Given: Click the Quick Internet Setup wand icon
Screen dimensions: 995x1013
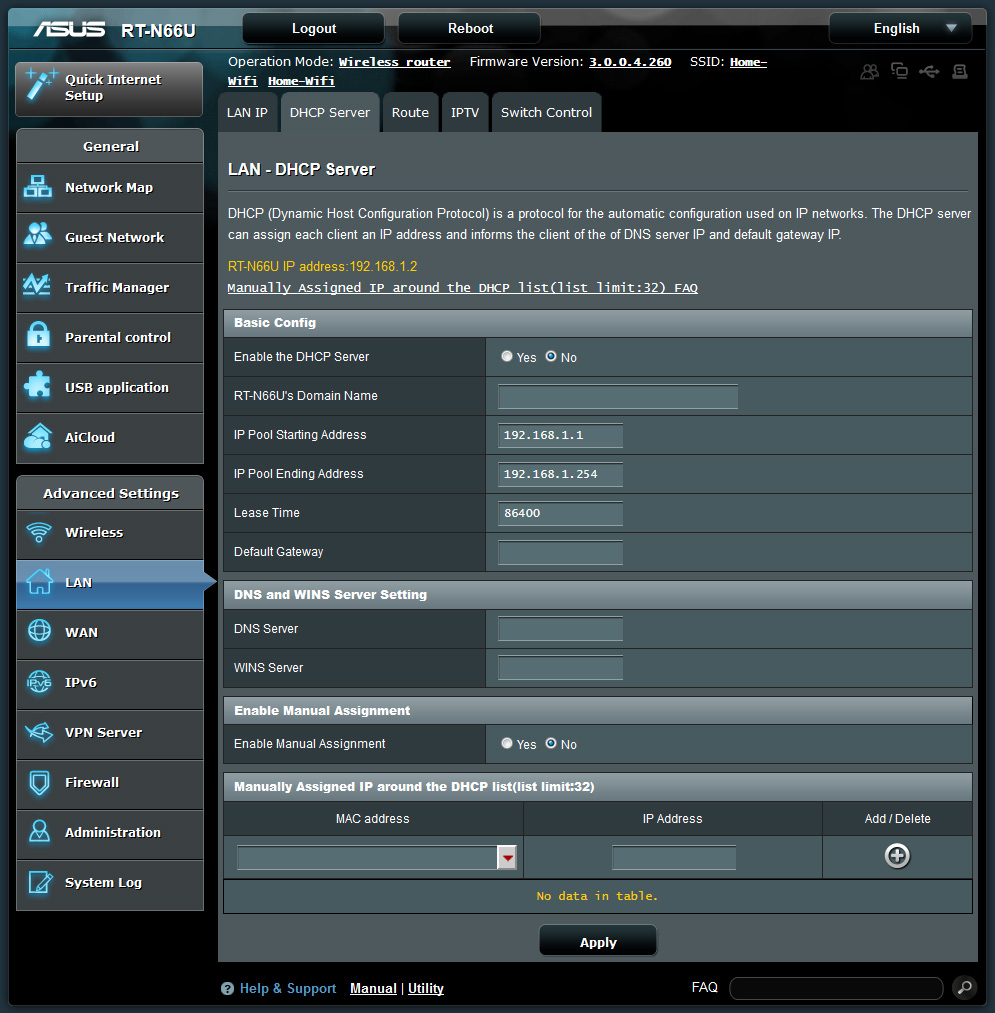Looking at the screenshot, I should (40, 86).
